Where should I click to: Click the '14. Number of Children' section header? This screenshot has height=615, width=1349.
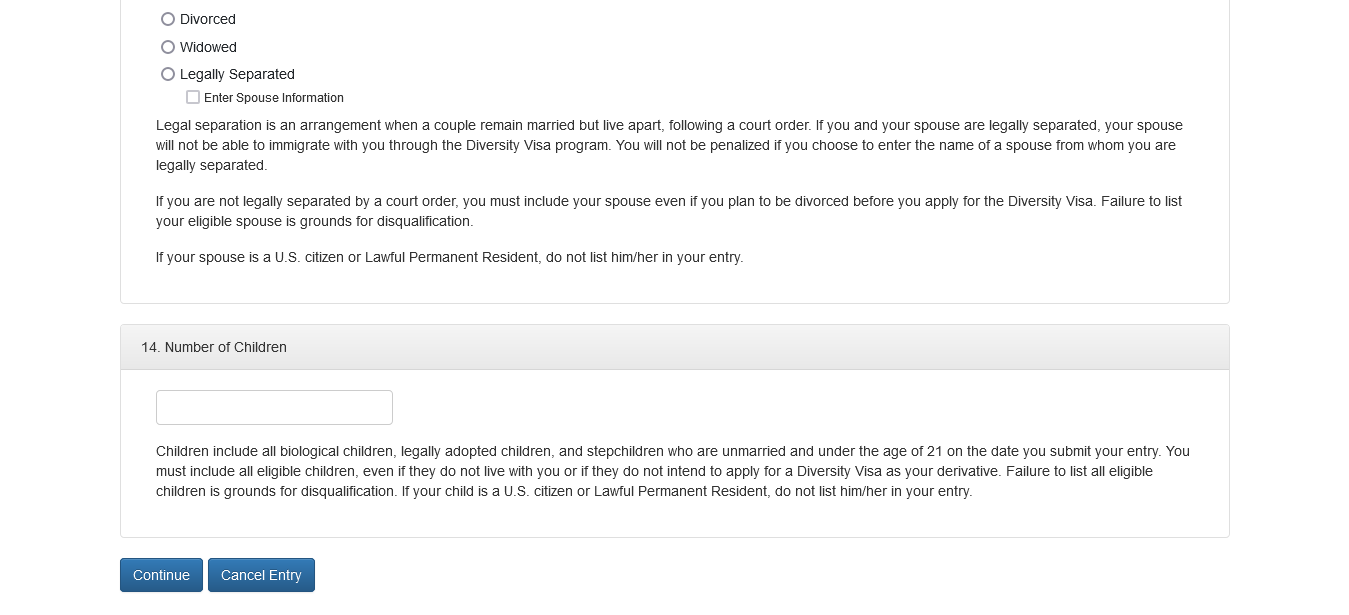(214, 347)
